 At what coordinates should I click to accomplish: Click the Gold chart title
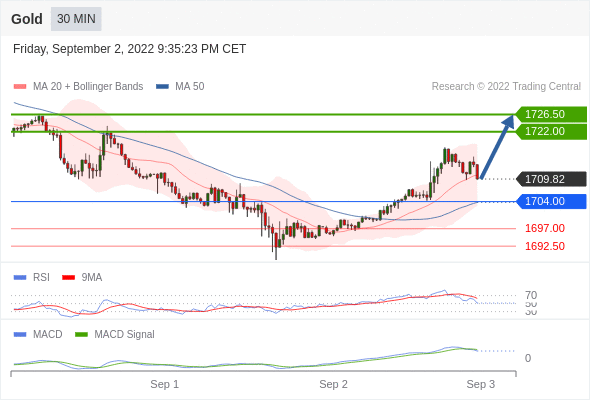27,19
